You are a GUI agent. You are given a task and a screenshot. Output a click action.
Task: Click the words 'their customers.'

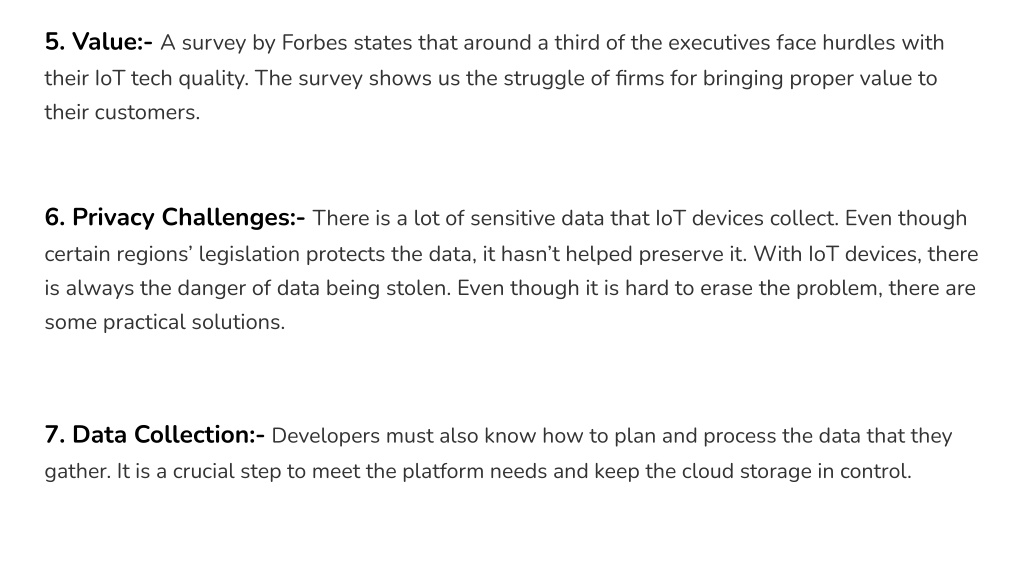pyautogui.click(x=122, y=112)
